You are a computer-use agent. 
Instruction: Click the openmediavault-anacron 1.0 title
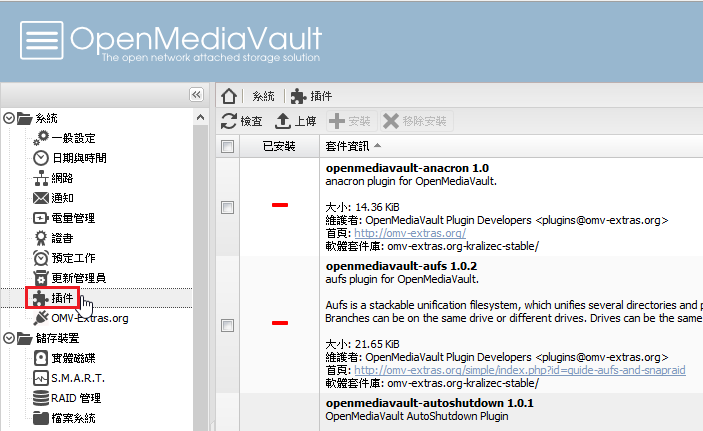coord(407,168)
